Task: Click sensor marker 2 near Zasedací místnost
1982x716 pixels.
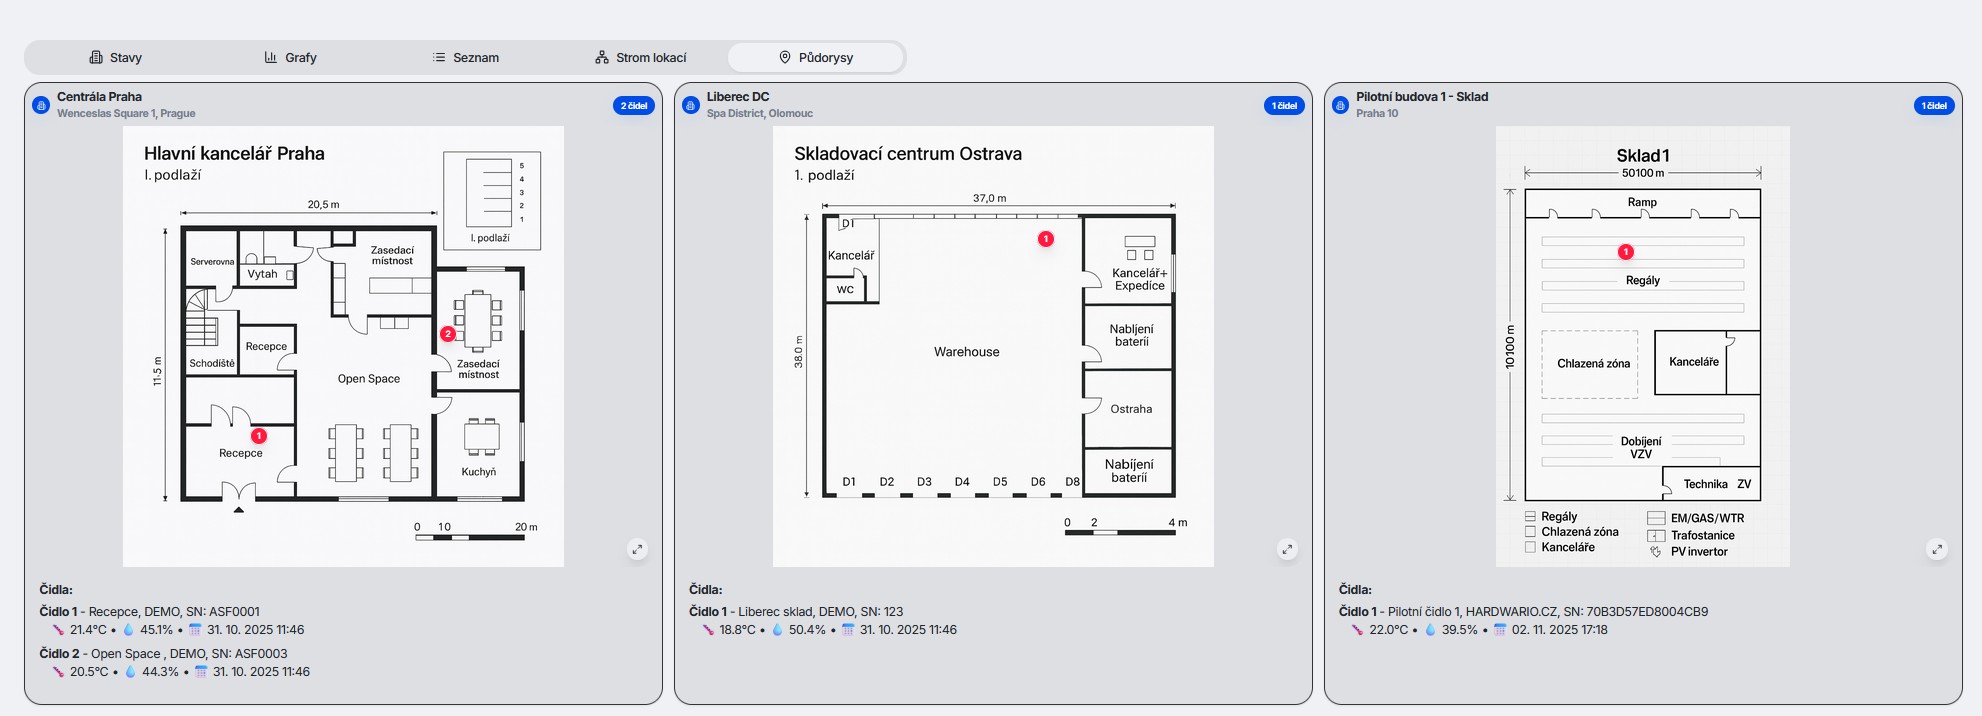Action: pos(448,334)
